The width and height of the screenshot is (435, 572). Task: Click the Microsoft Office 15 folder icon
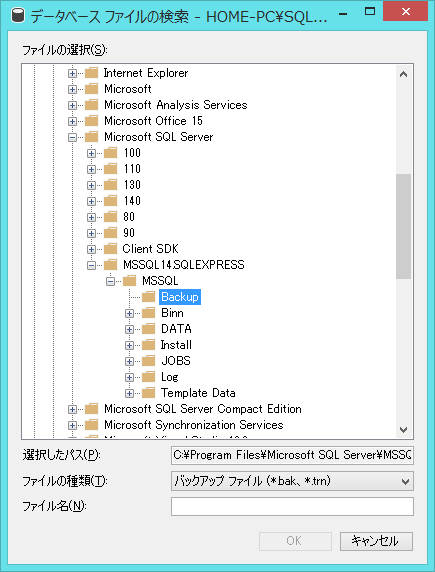[92, 121]
